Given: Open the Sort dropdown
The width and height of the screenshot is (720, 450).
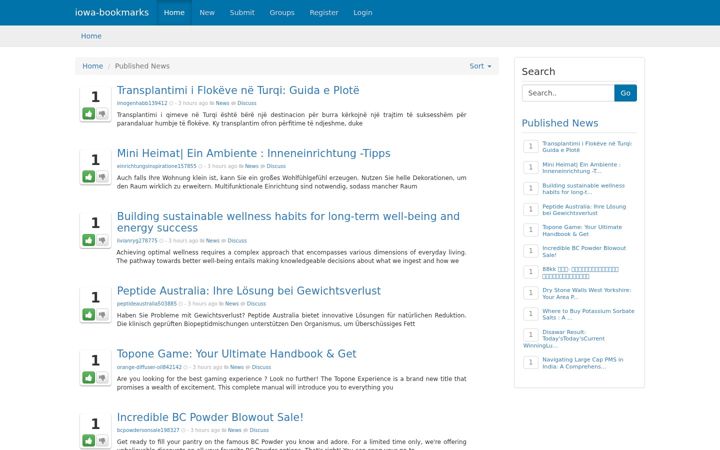Looking at the screenshot, I should pos(480,66).
